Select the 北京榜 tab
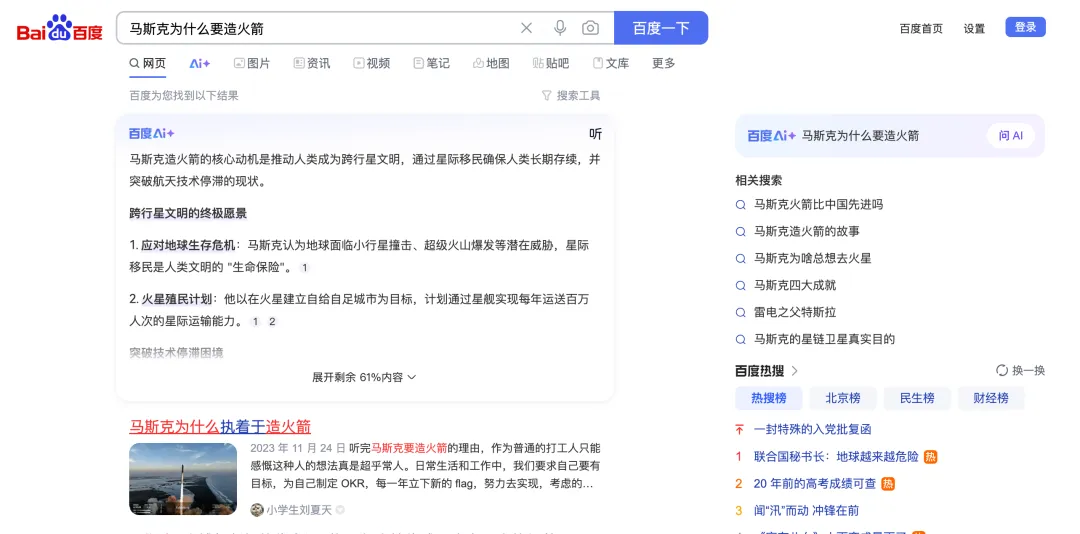Viewport: 1080px width, 534px height. coord(842,398)
